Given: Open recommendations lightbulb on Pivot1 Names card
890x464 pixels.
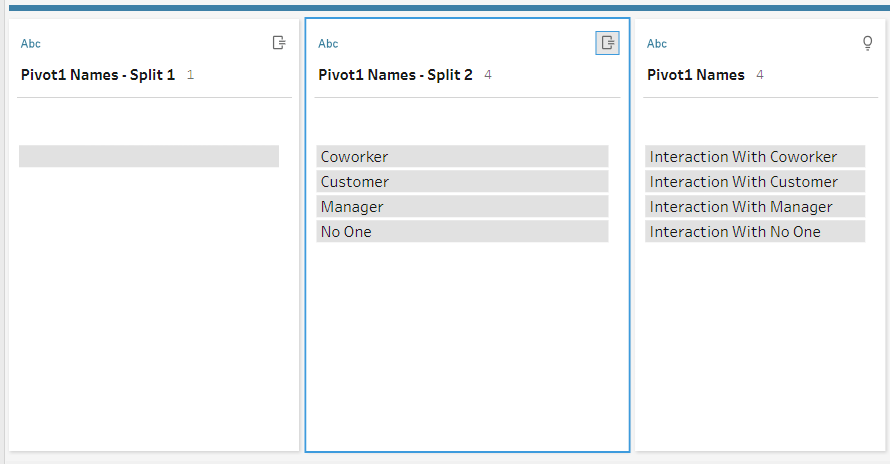Looking at the screenshot, I should [867, 43].
